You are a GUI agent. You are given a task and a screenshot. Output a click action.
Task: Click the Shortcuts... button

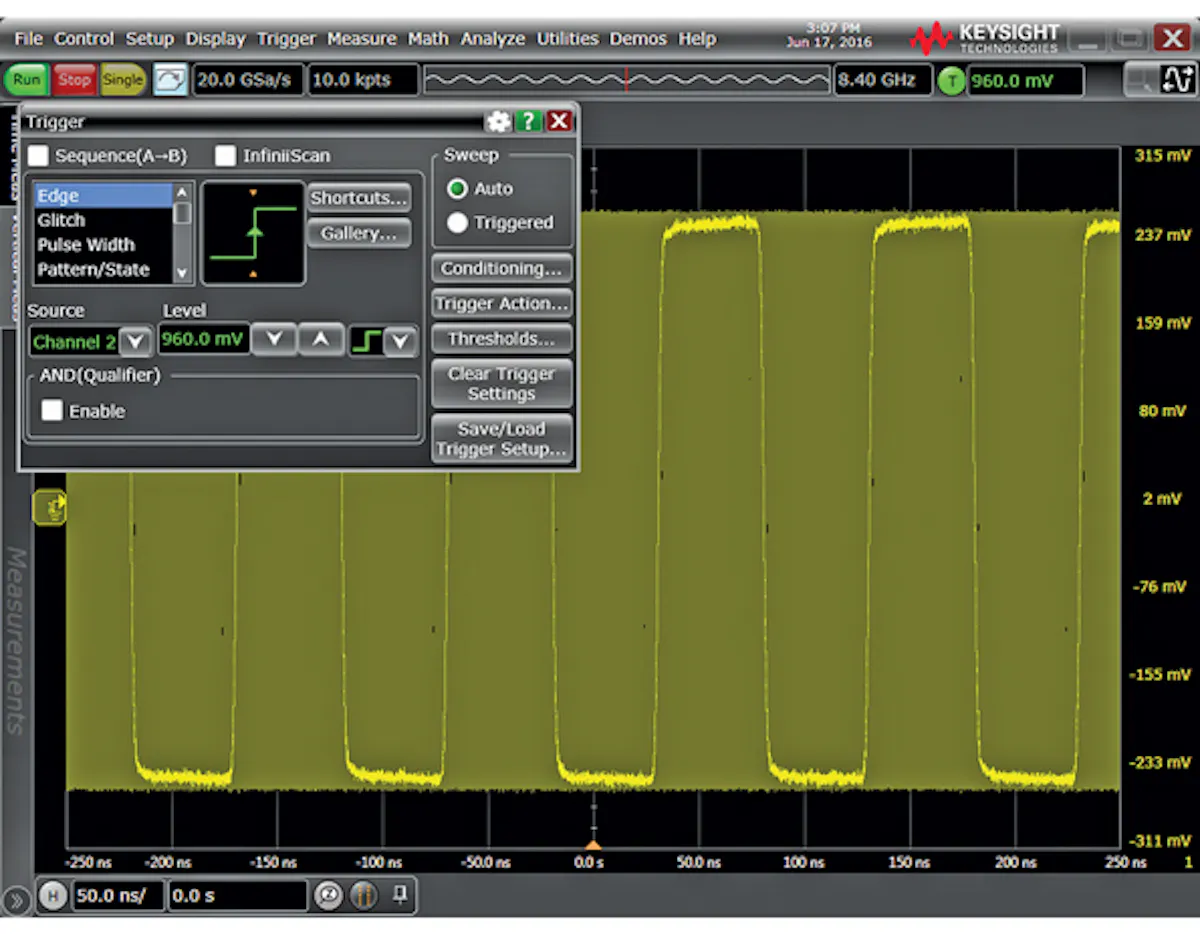pyautogui.click(x=359, y=198)
